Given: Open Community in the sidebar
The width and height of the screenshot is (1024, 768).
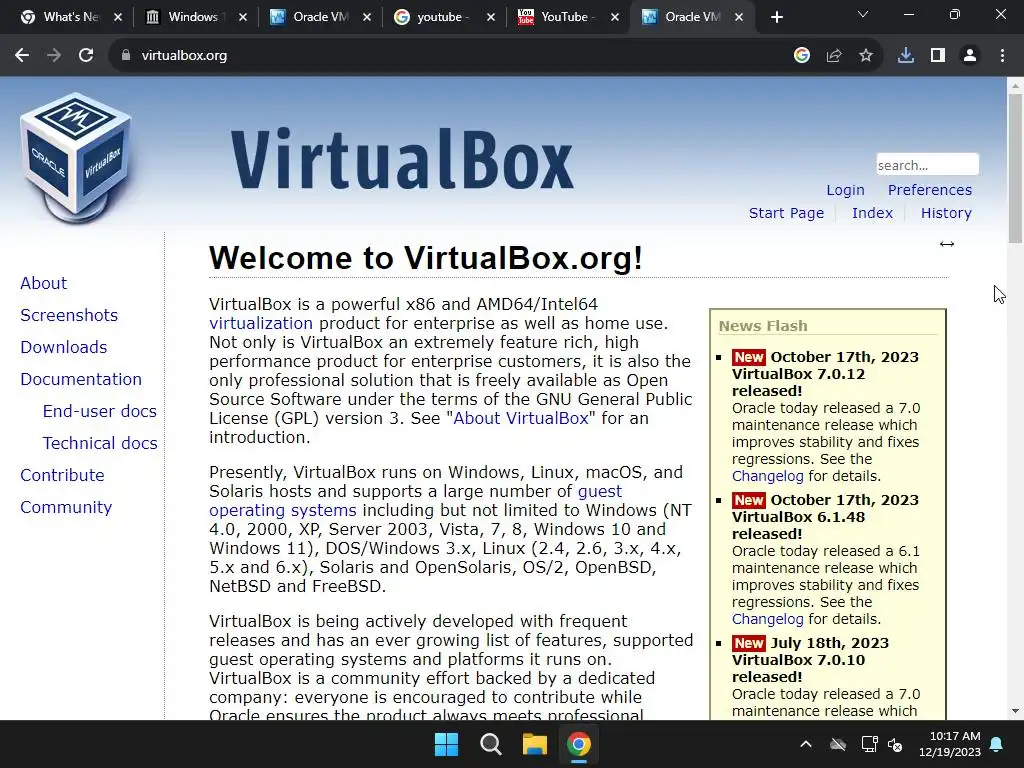Looking at the screenshot, I should coord(66,507).
